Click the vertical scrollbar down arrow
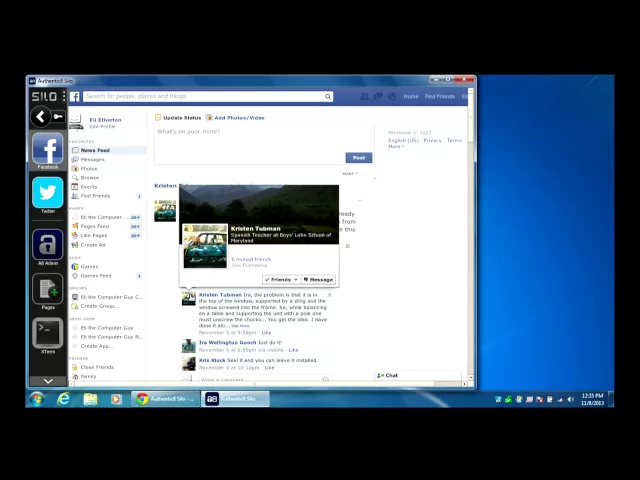 (471, 378)
